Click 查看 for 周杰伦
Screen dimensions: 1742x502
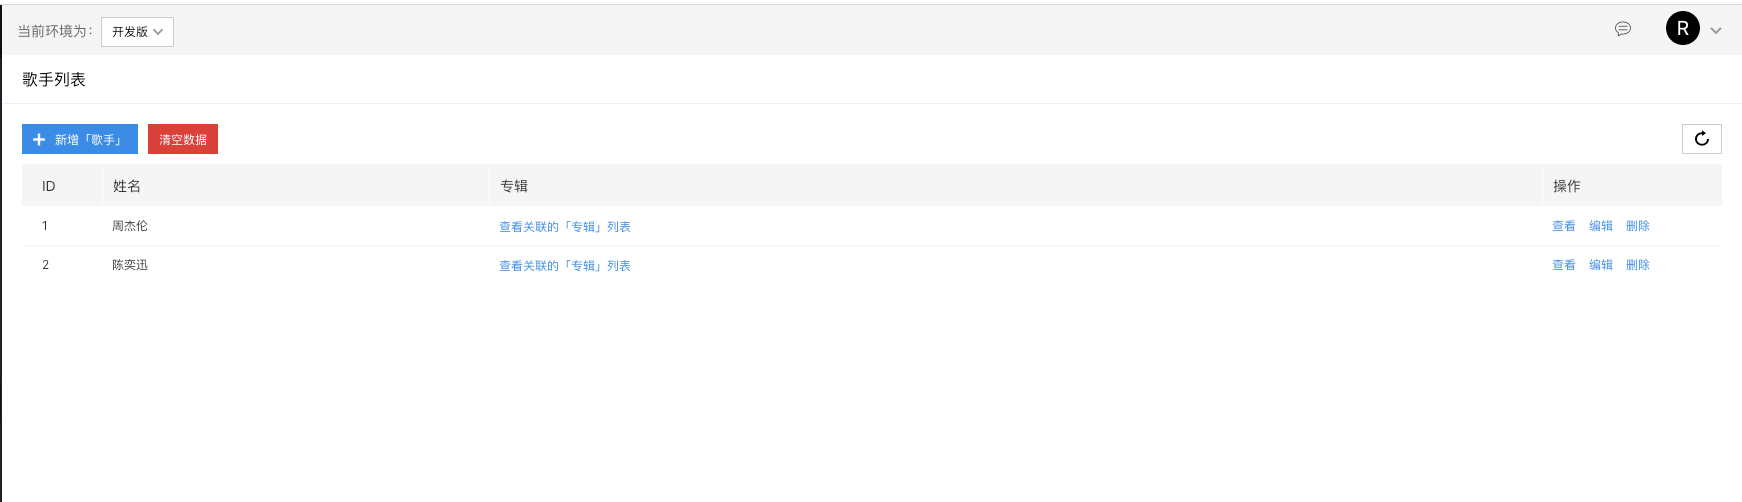click(1564, 226)
